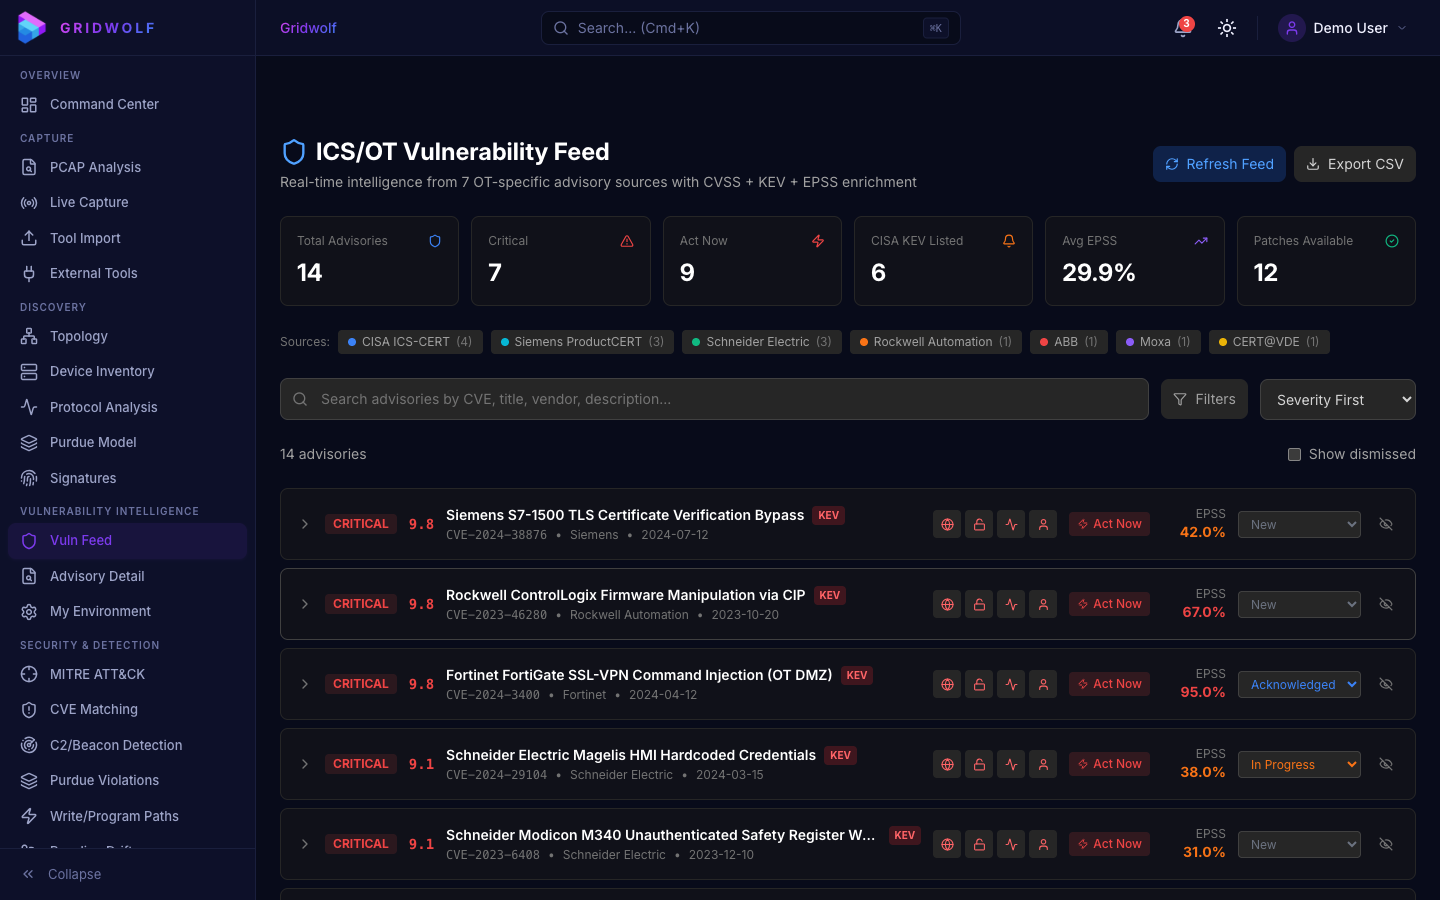Open the PCAP Analysis tool
The image size is (1440, 900).
[94, 167]
